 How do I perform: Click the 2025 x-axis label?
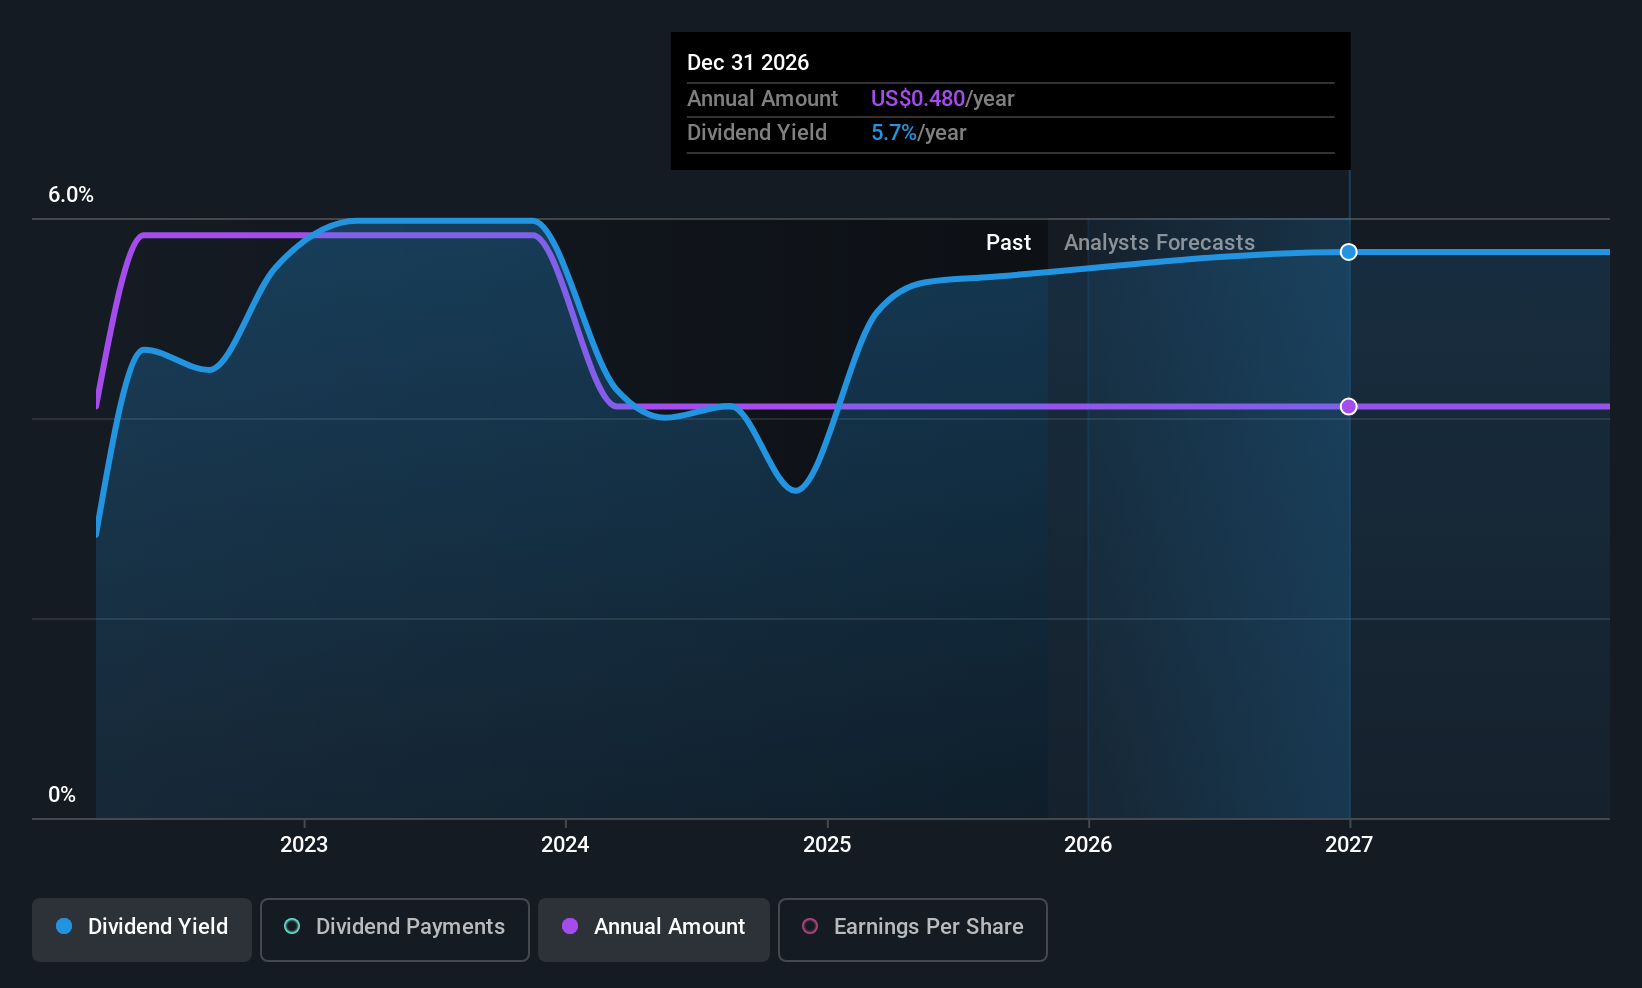pos(827,845)
